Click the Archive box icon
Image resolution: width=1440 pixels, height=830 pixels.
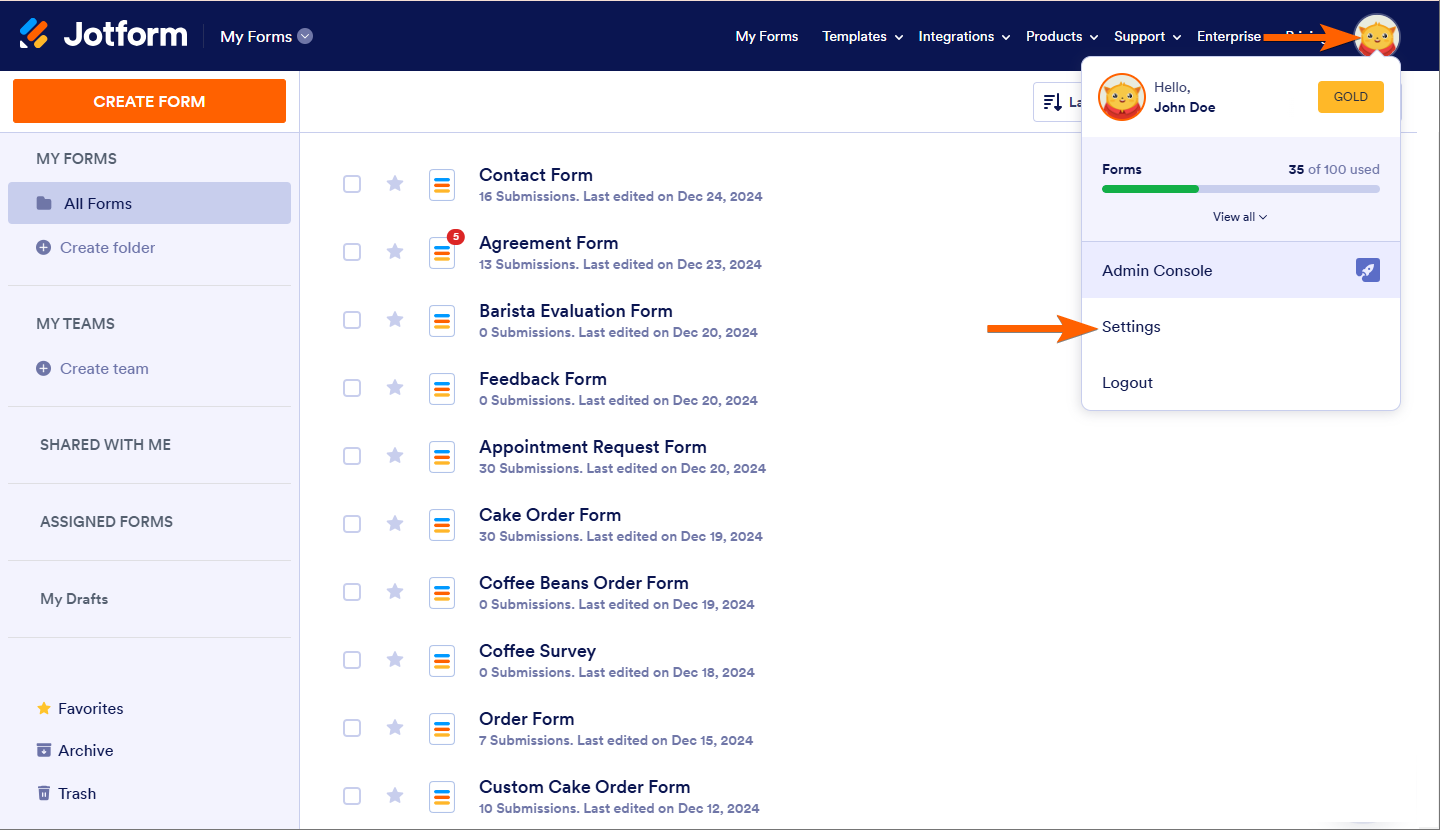click(x=44, y=750)
